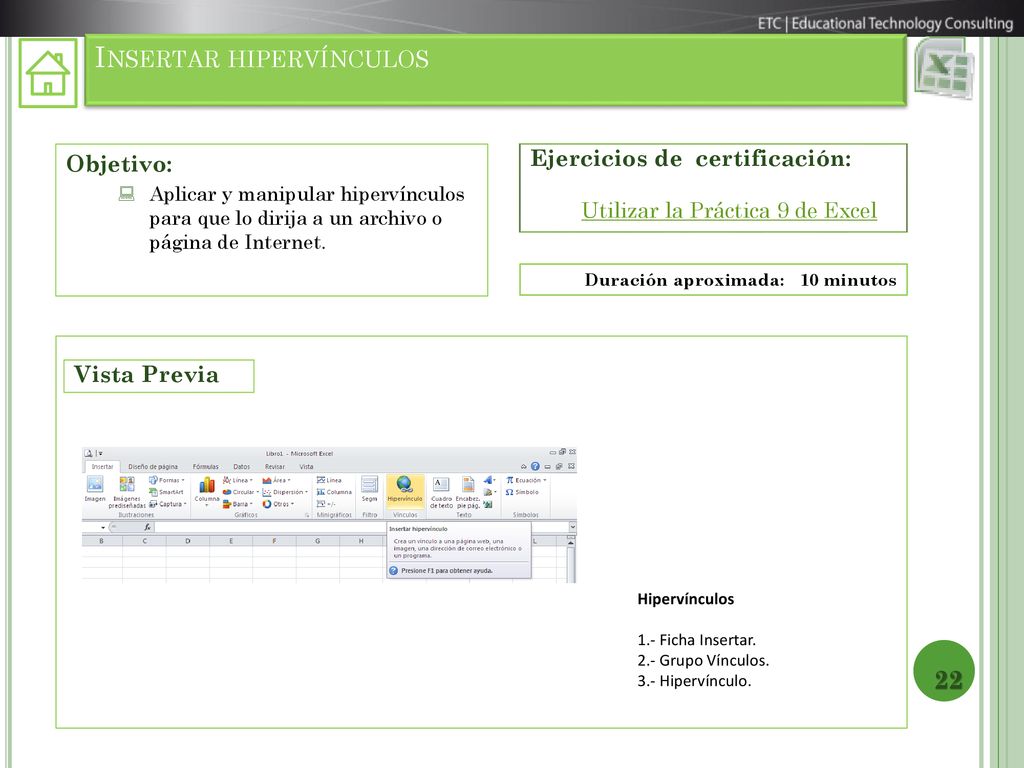Click the Excel logo icon at top right

tap(944, 69)
